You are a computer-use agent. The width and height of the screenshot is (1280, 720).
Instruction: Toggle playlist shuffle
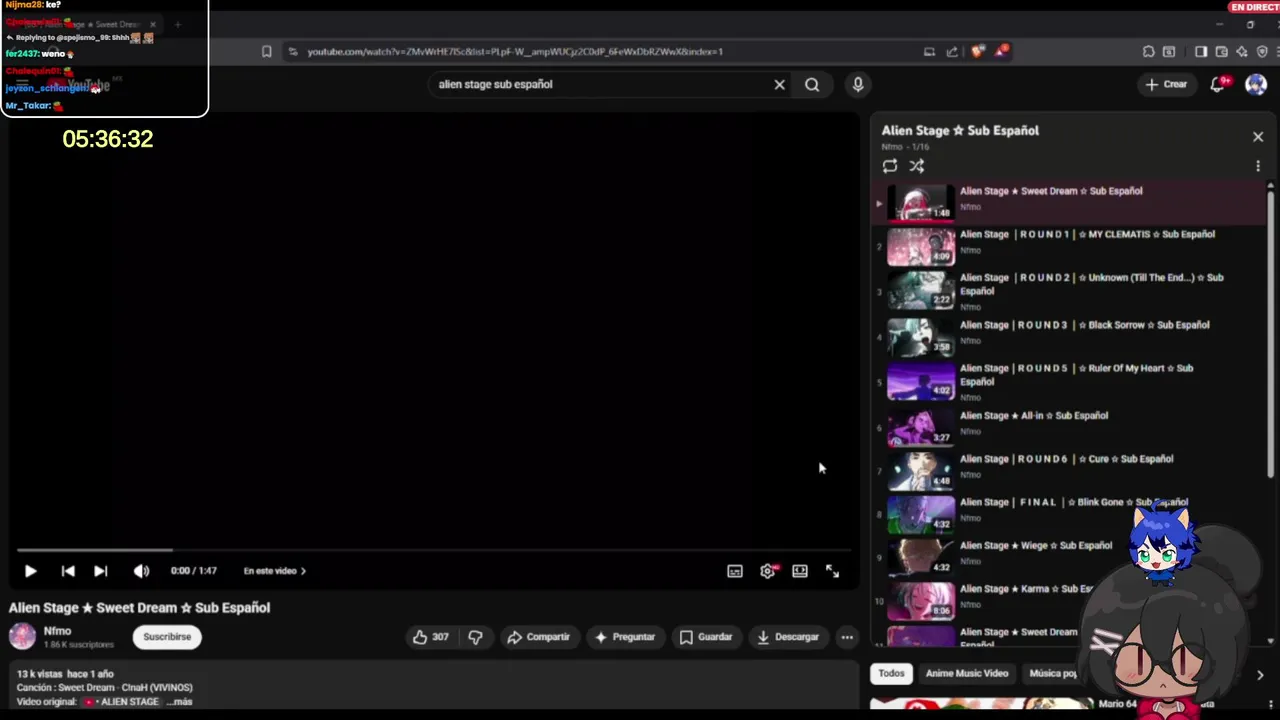pos(917,166)
